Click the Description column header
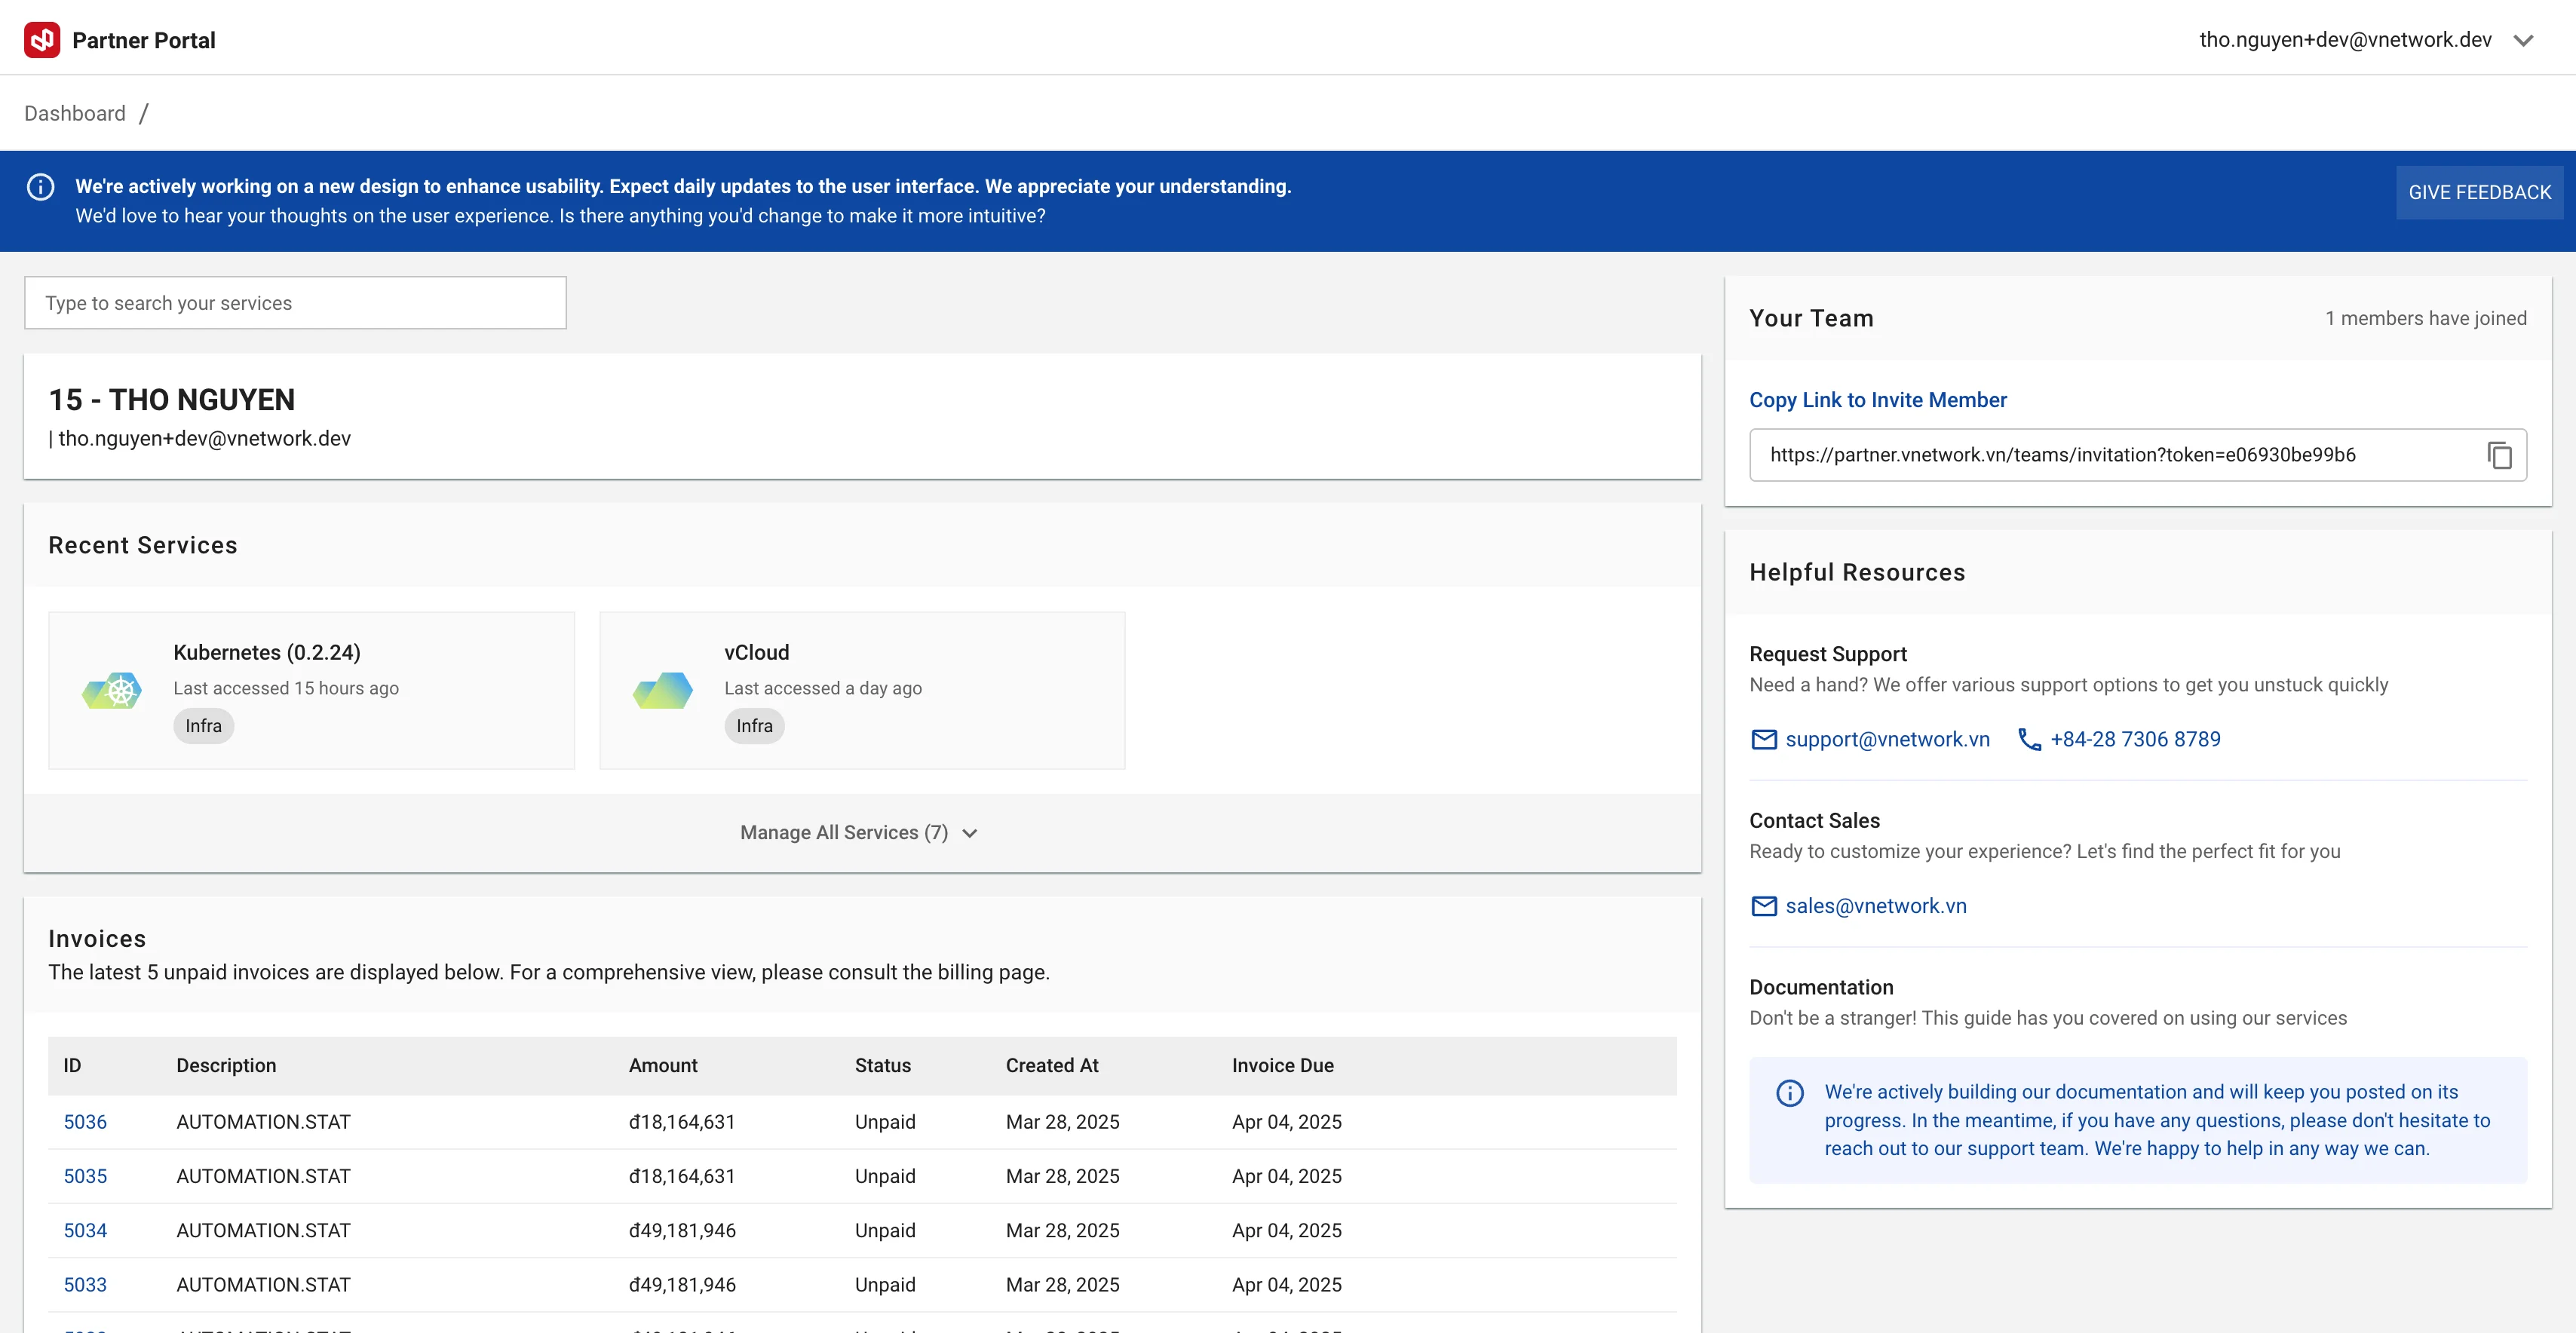This screenshot has height=1333, width=2576. (226, 1066)
